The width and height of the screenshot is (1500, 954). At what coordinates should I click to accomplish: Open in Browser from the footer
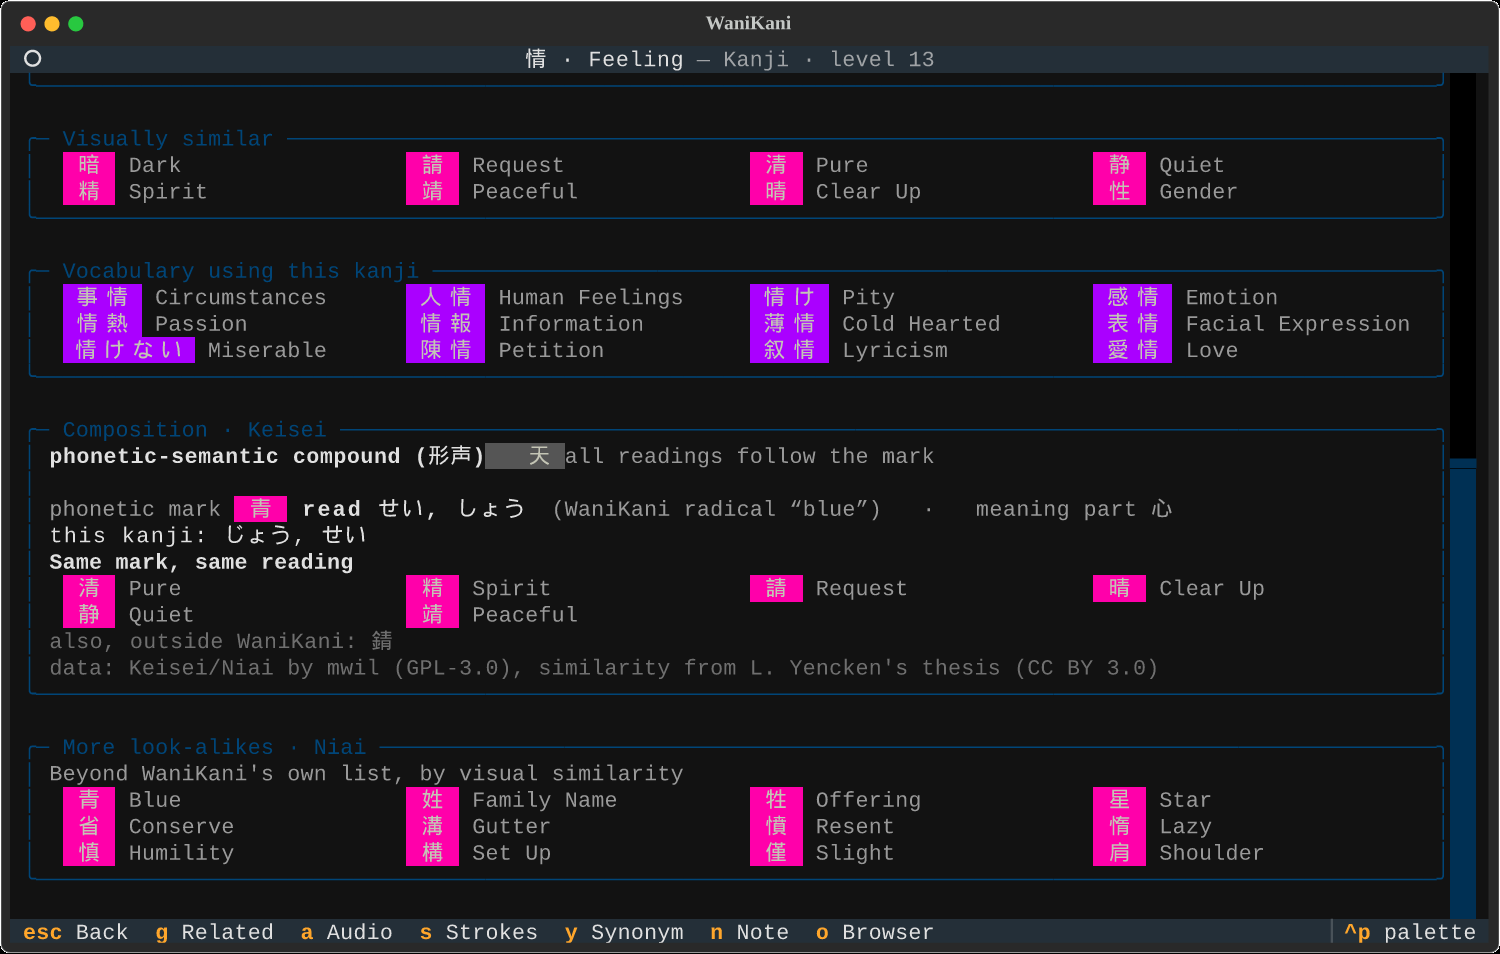[875, 932]
